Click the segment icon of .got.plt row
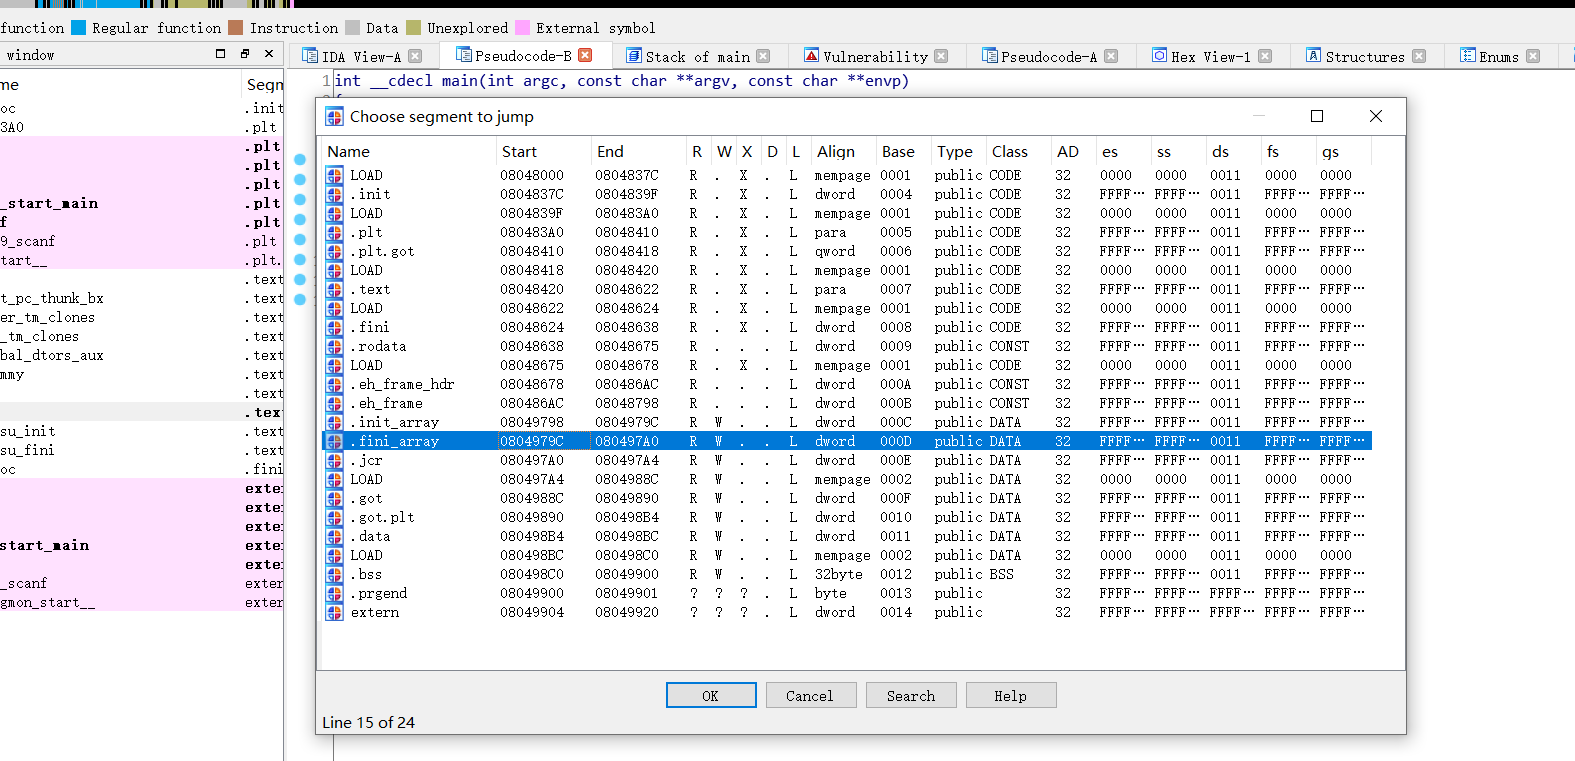The width and height of the screenshot is (1575, 761). [334, 517]
